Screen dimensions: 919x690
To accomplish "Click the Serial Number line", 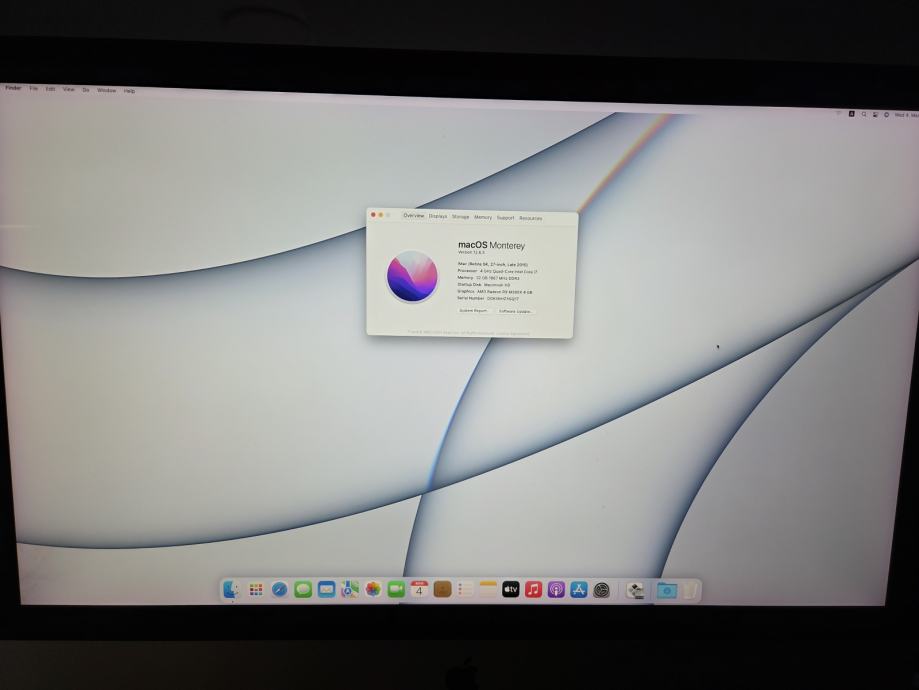I will click(488, 298).
